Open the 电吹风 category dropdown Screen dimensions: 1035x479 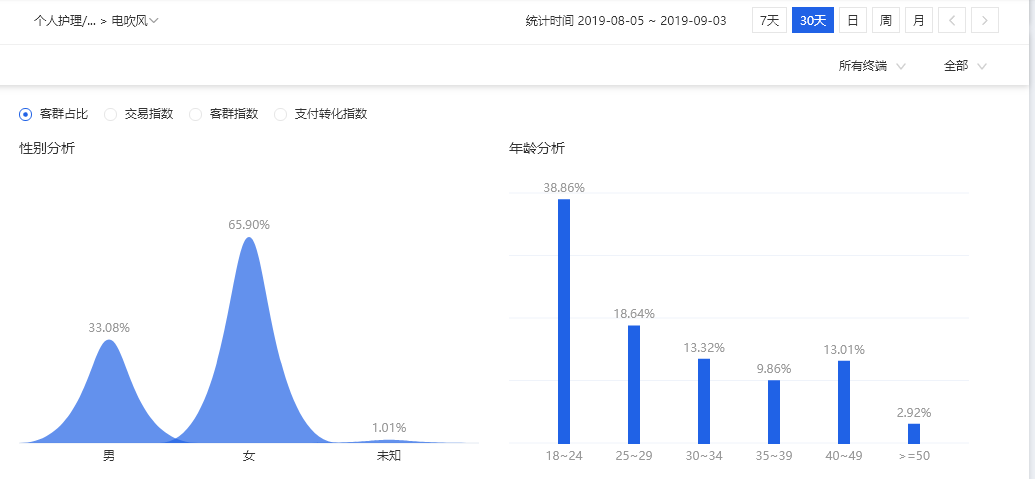coord(135,20)
